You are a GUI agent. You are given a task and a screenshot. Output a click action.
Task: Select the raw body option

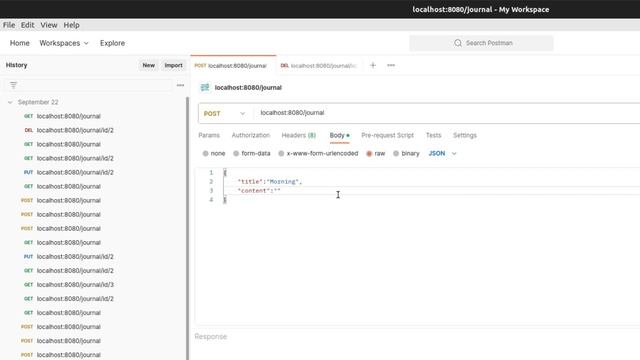coord(376,153)
